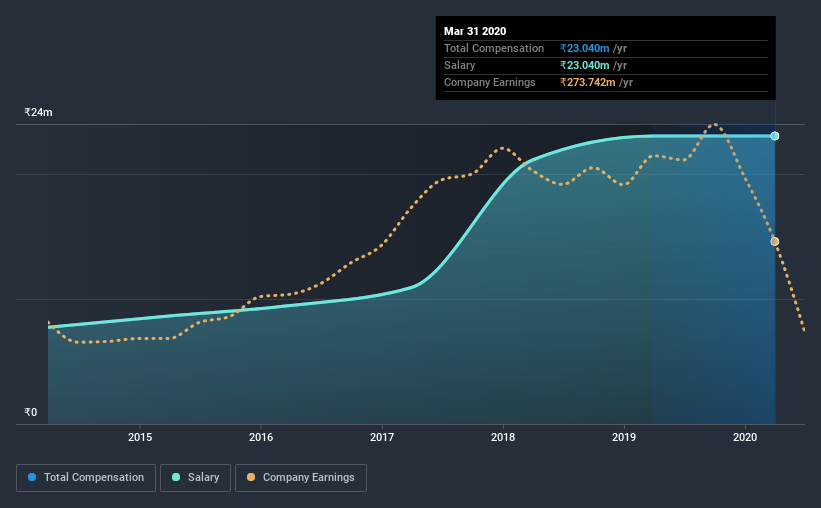Click the Total Compensation label in tooltip
This screenshot has width=821, height=508.
point(494,48)
